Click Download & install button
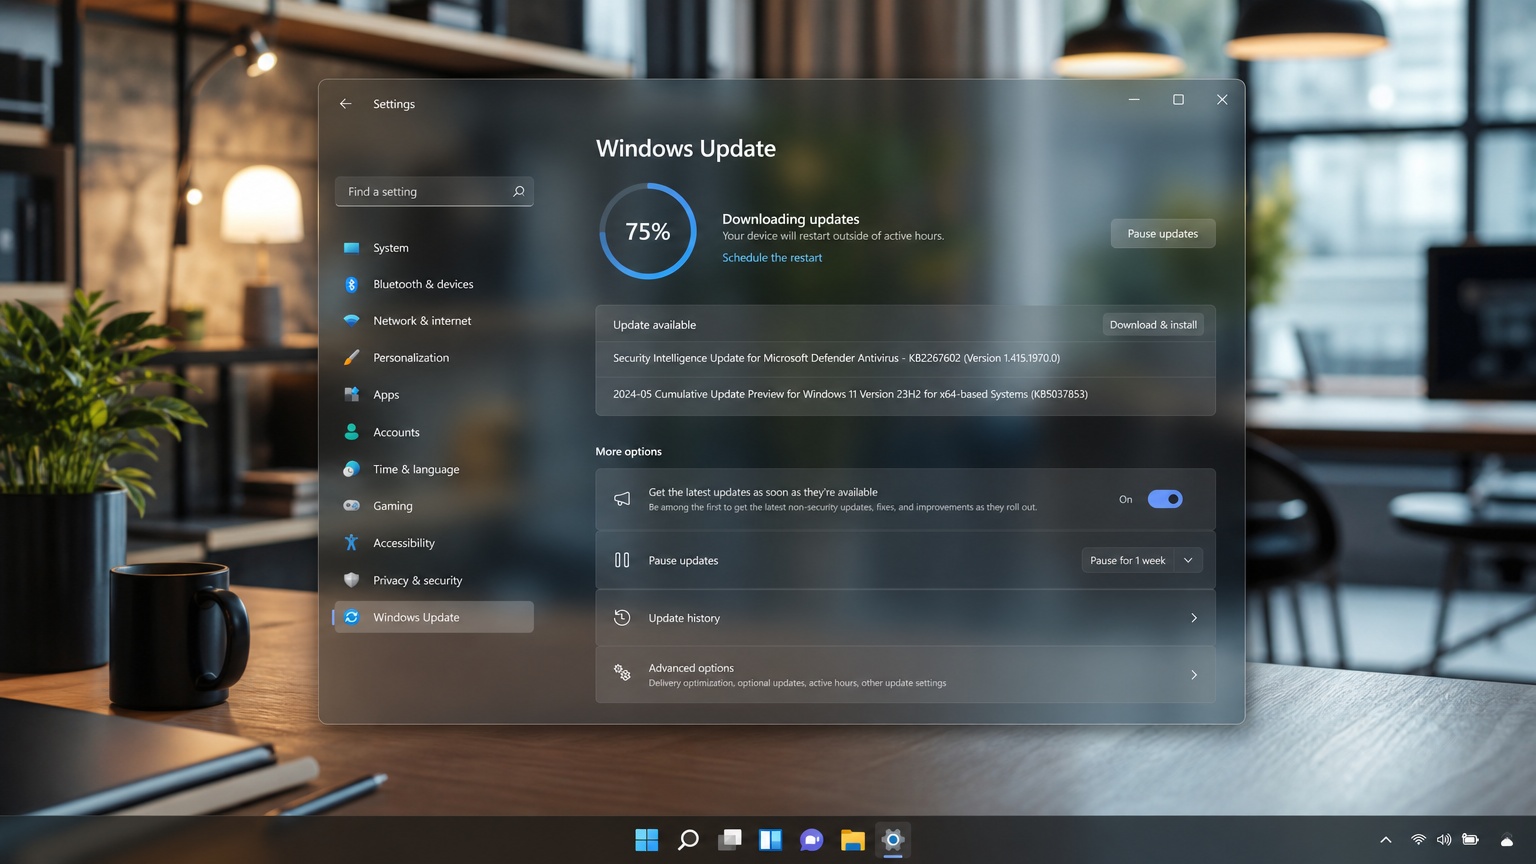 1153,325
